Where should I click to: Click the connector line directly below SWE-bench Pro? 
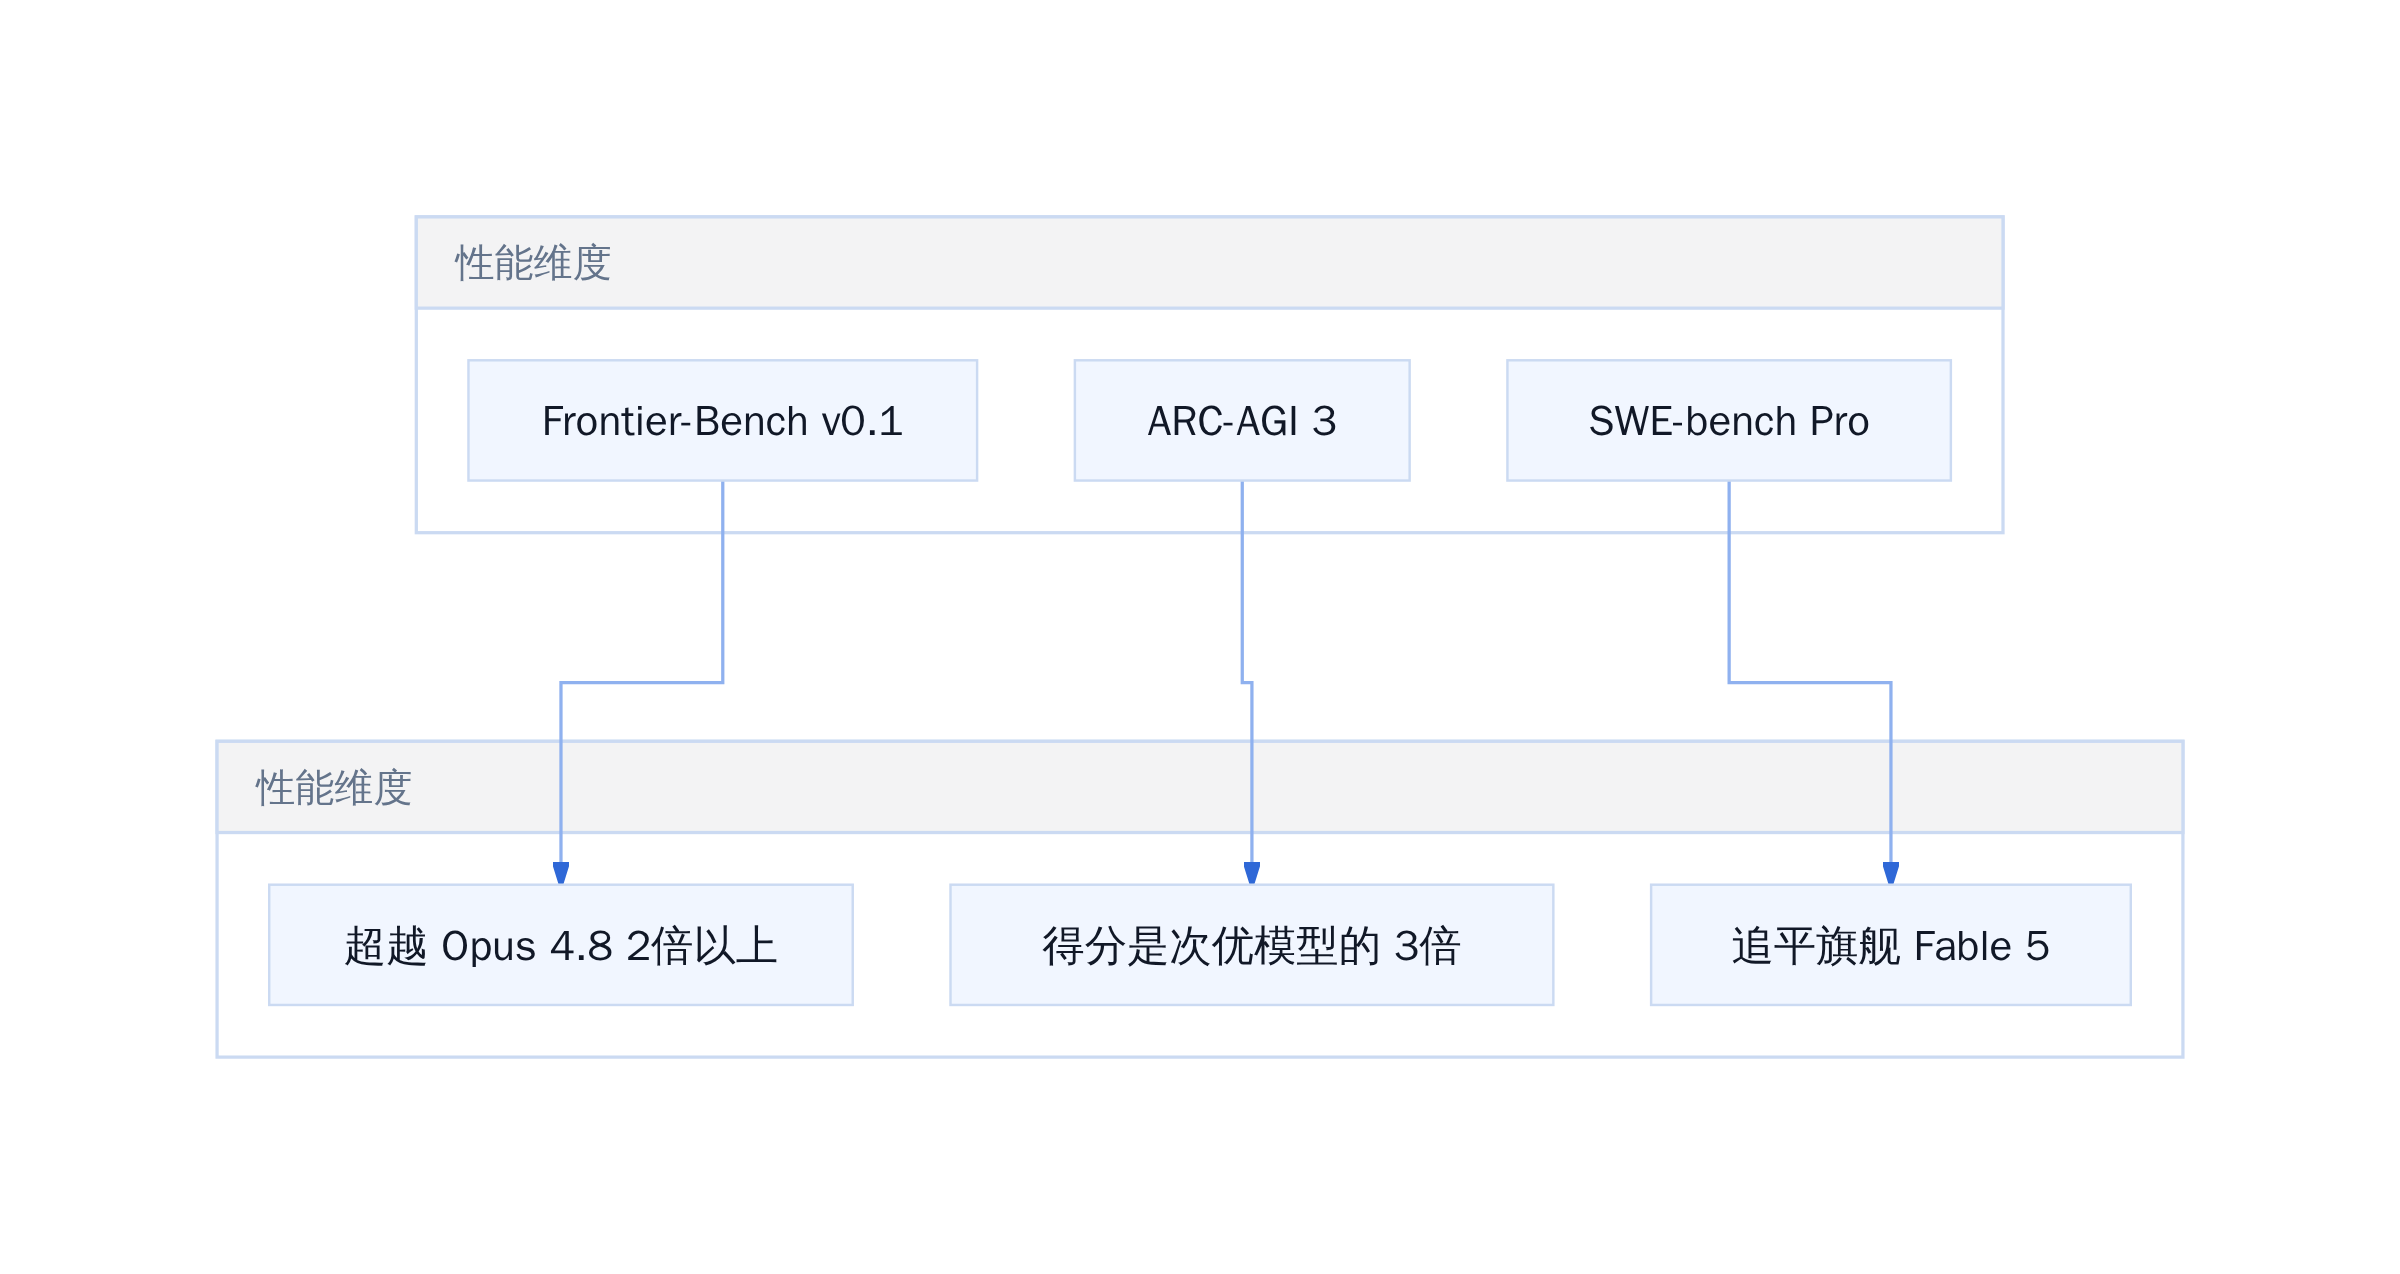(1729, 580)
